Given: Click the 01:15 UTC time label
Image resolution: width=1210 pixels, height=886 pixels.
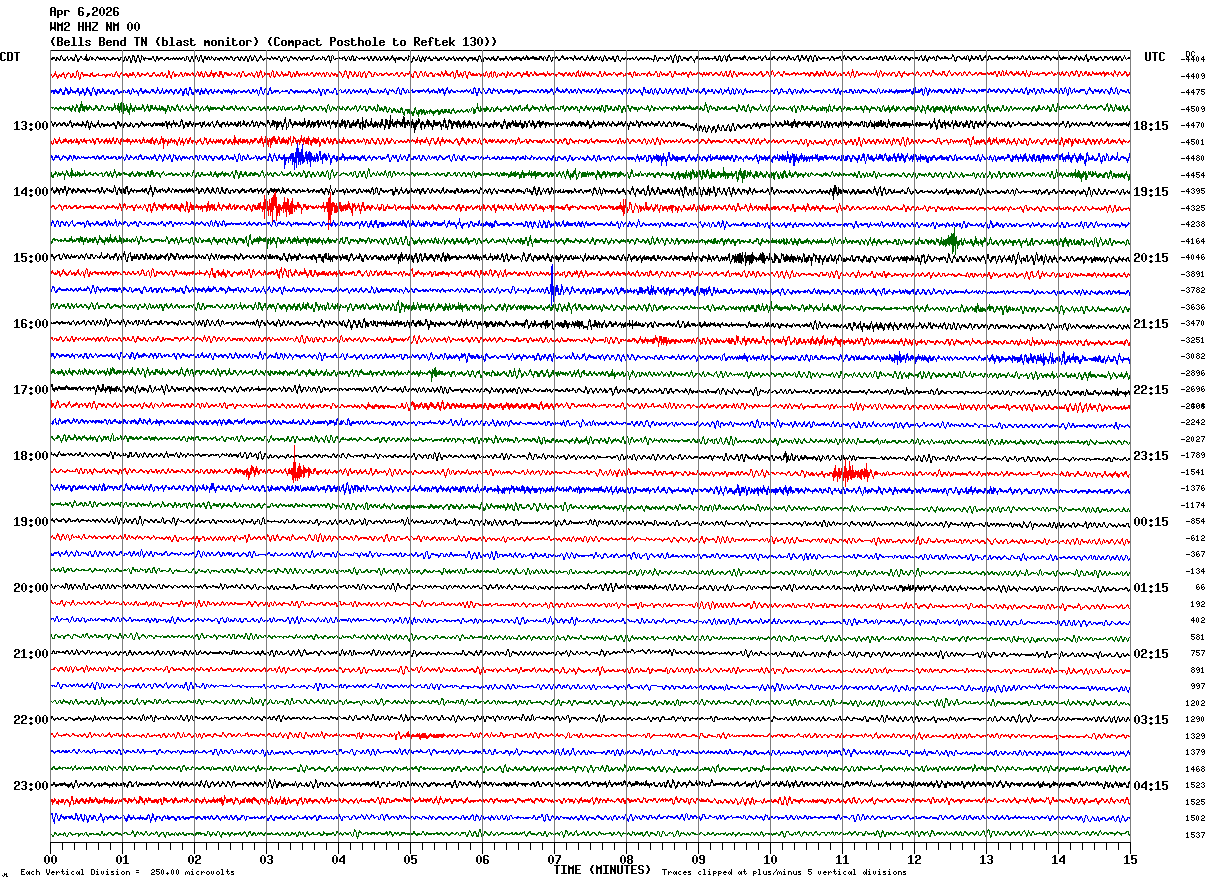Looking at the screenshot, I should (x=1150, y=588).
